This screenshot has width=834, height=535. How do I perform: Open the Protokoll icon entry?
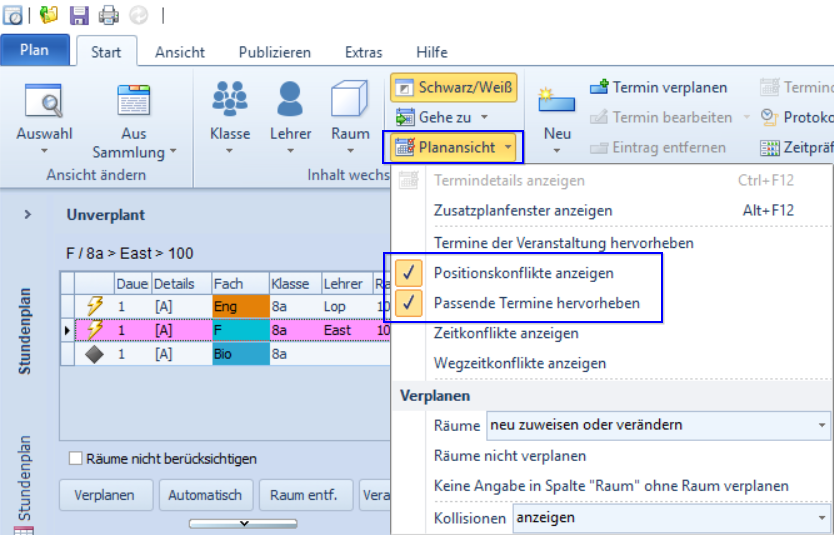pos(770,117)
